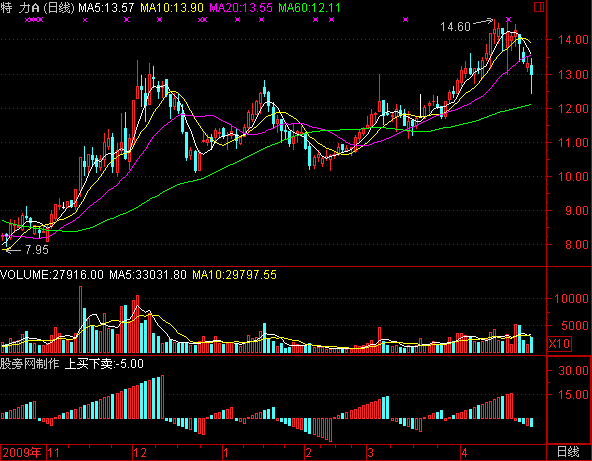
Task: Jump to month 12 on the time axis
Action: coord(140,453)
